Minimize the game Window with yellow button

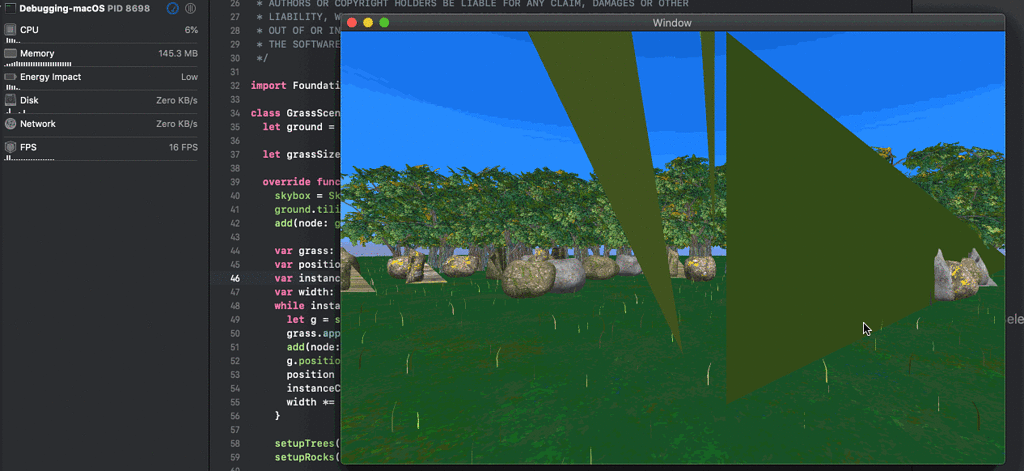click(x=368, y=23)
